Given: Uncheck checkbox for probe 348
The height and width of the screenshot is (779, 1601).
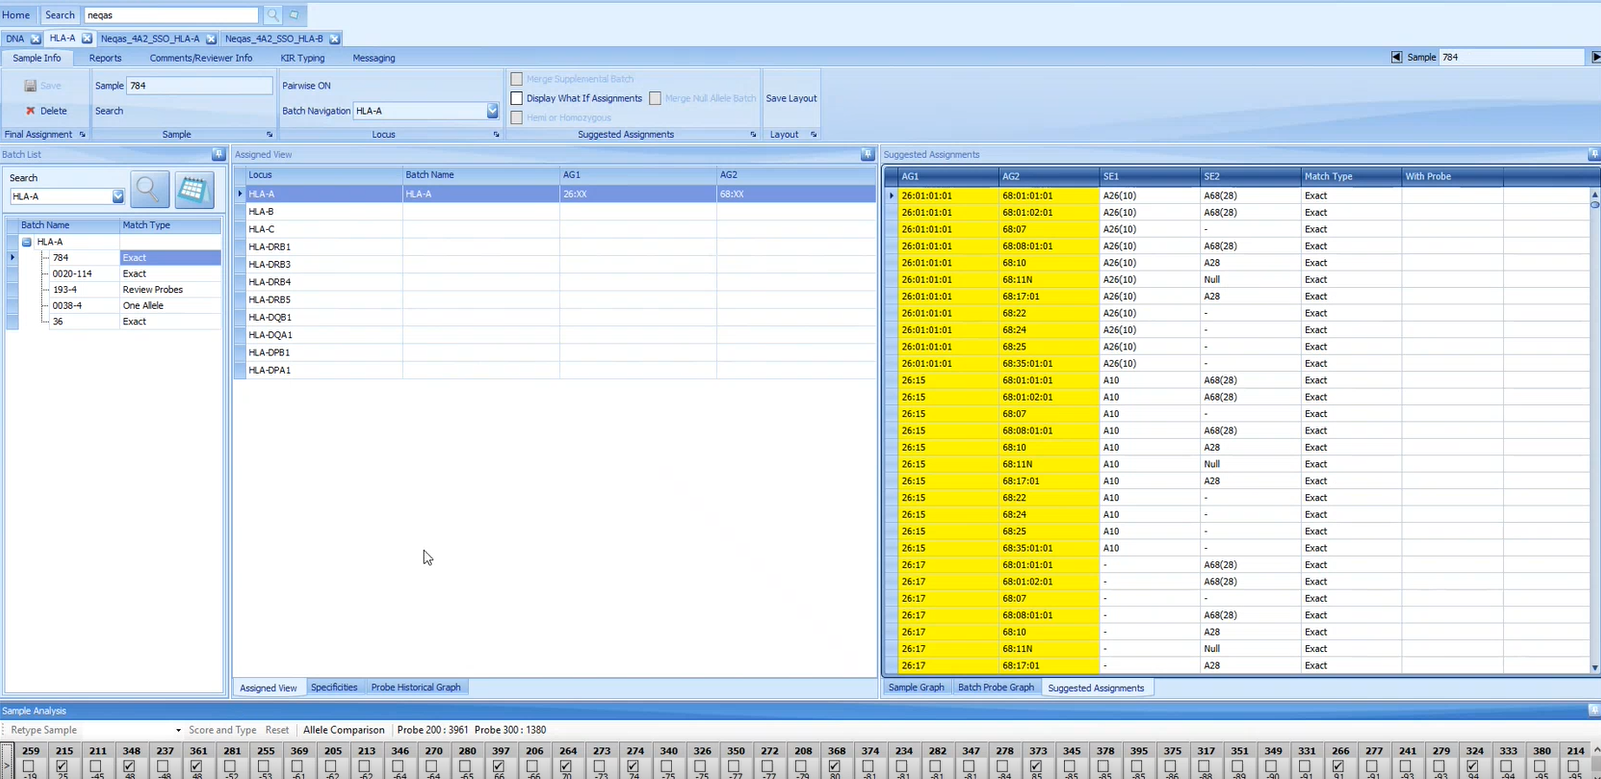Looking at the screenshot, I should click(x=129, y=767).
